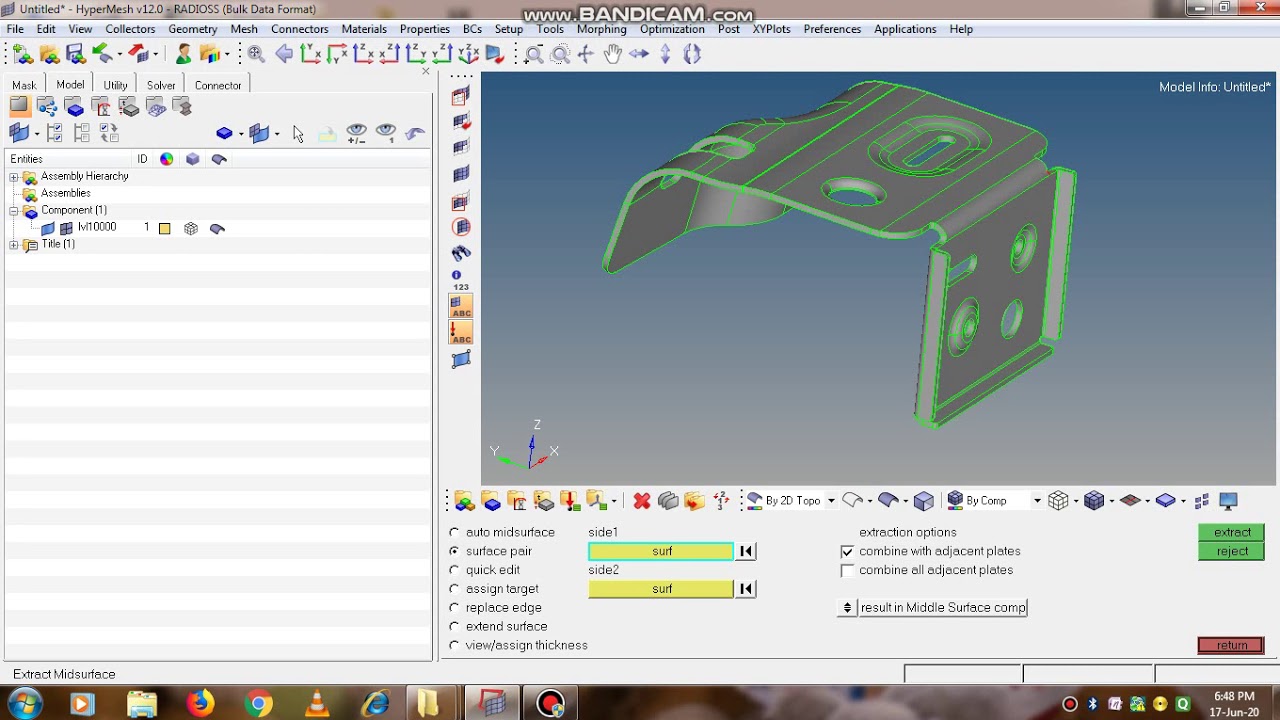Expand the Title (1) tree node
Image resolution: width=1280 pixels, height=720 pixels.
pos(14,245)
